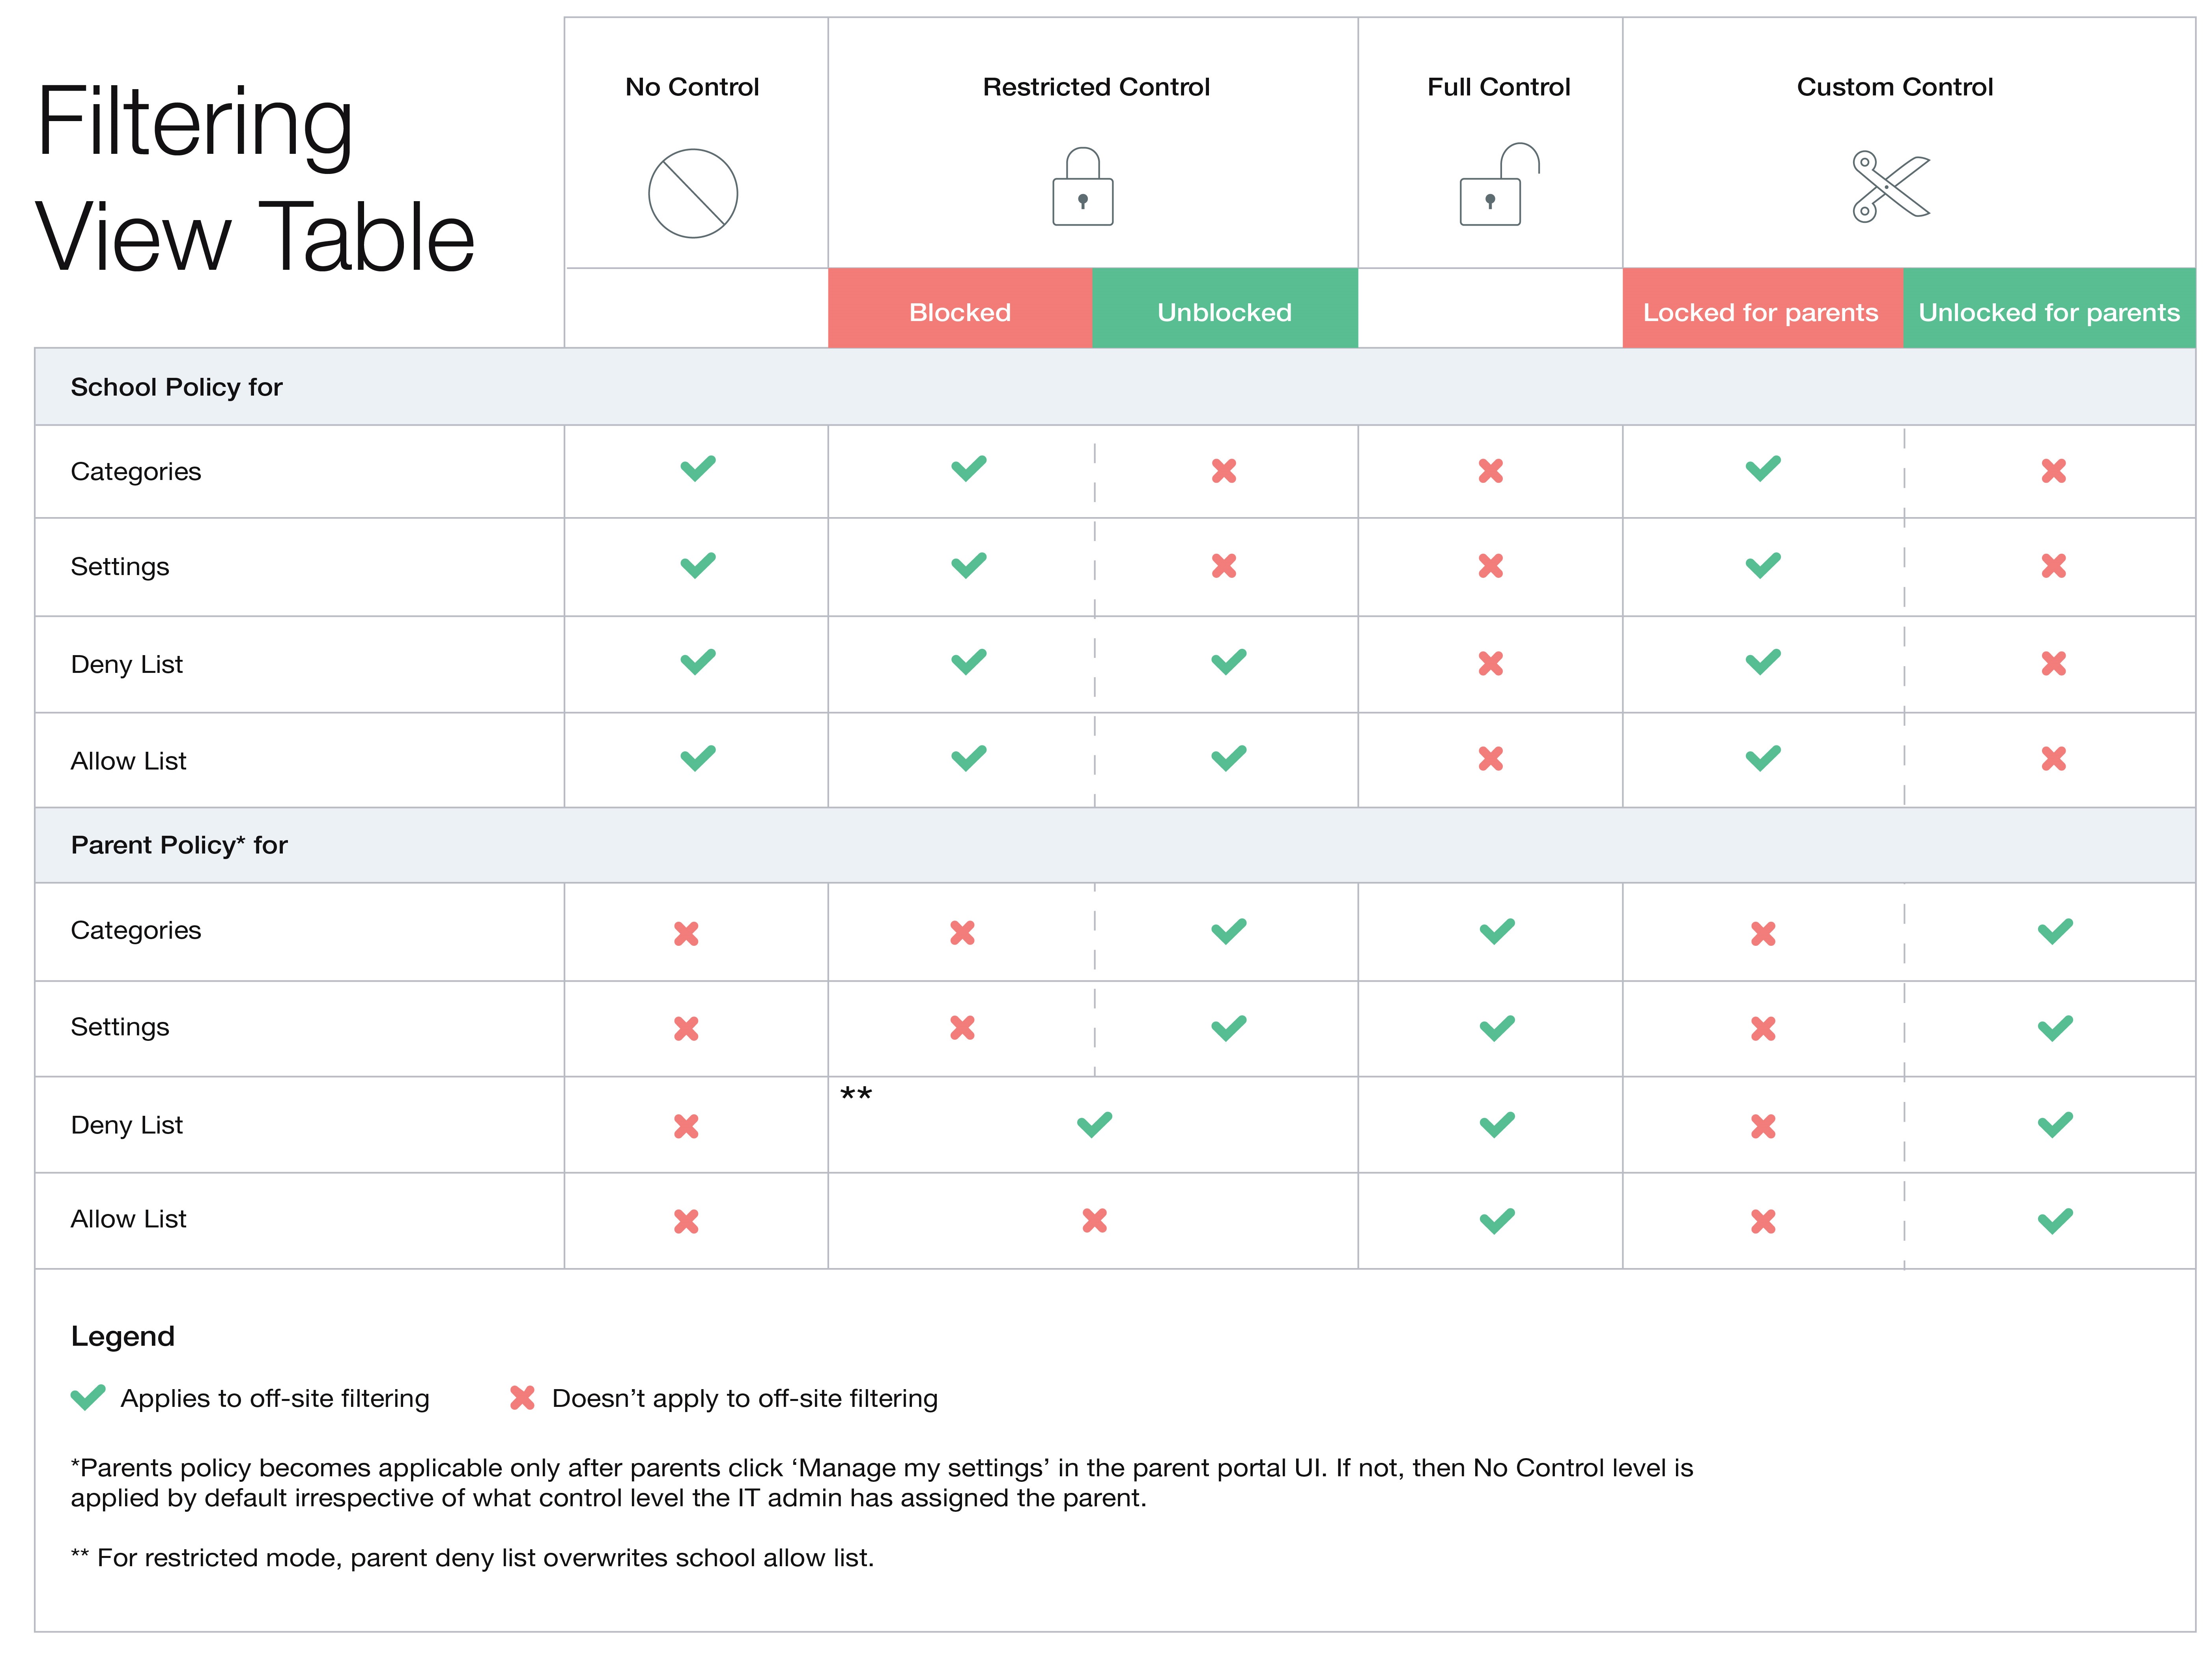Click the Parent Policy* for section header
This screenshot has width=2212, height=1666.
179,845
